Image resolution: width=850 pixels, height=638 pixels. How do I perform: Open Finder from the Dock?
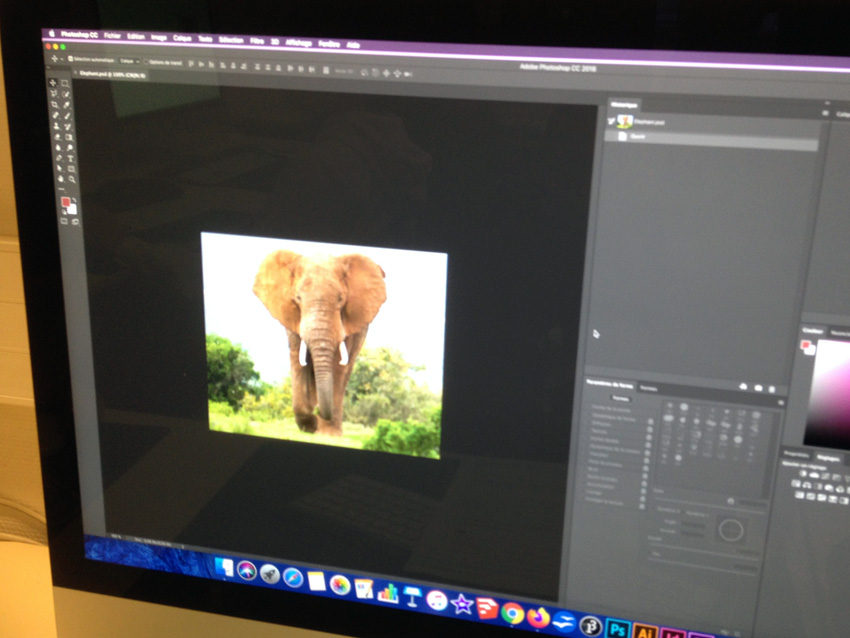point(224,568)
